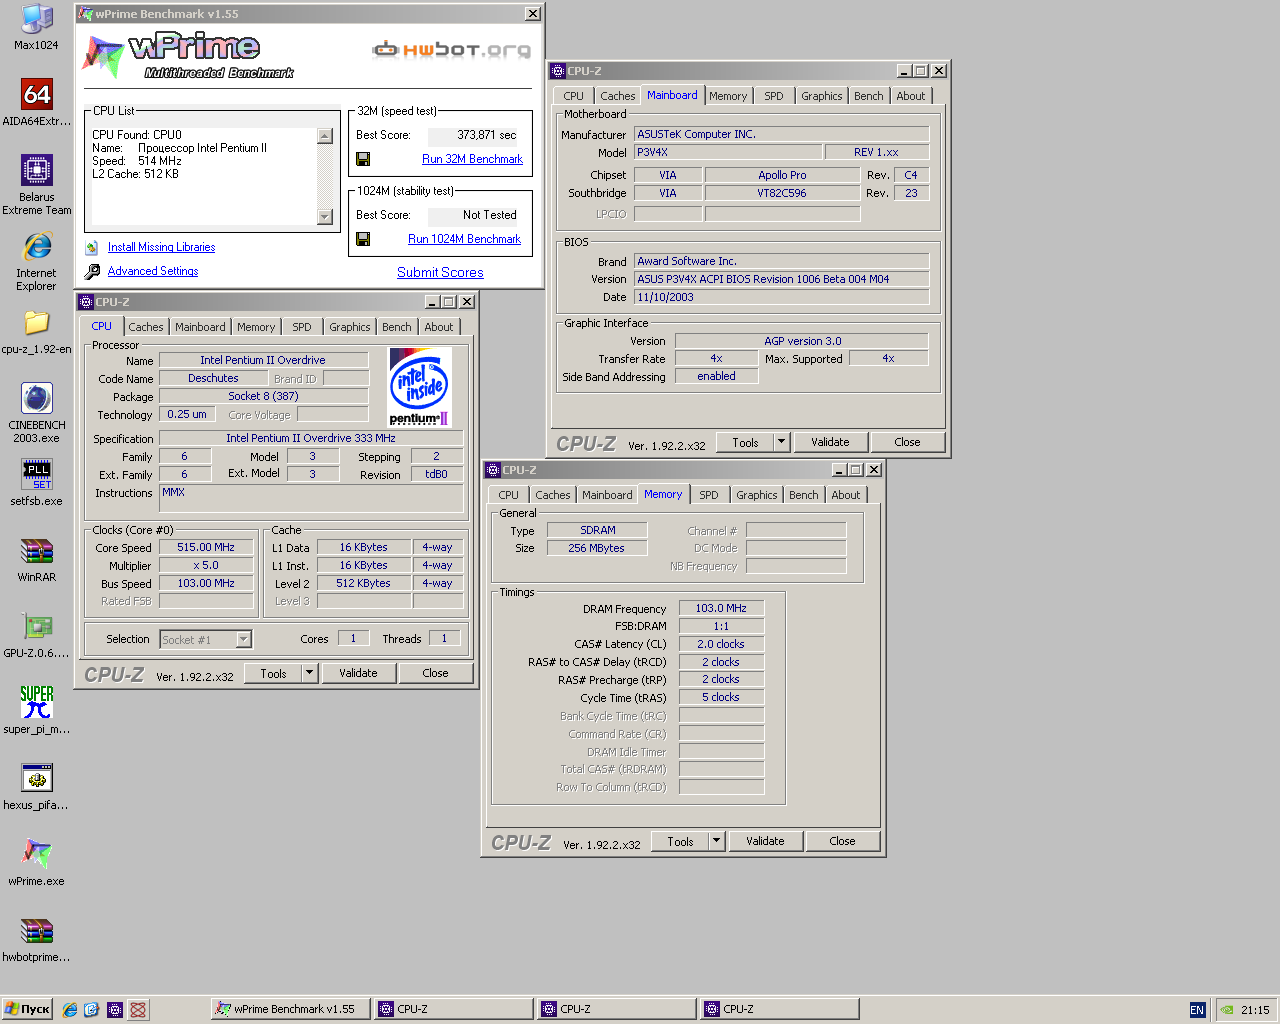Click Run 1024M Benchmark link
This screenshot has width=1280, height=1024.
(464, 239)
